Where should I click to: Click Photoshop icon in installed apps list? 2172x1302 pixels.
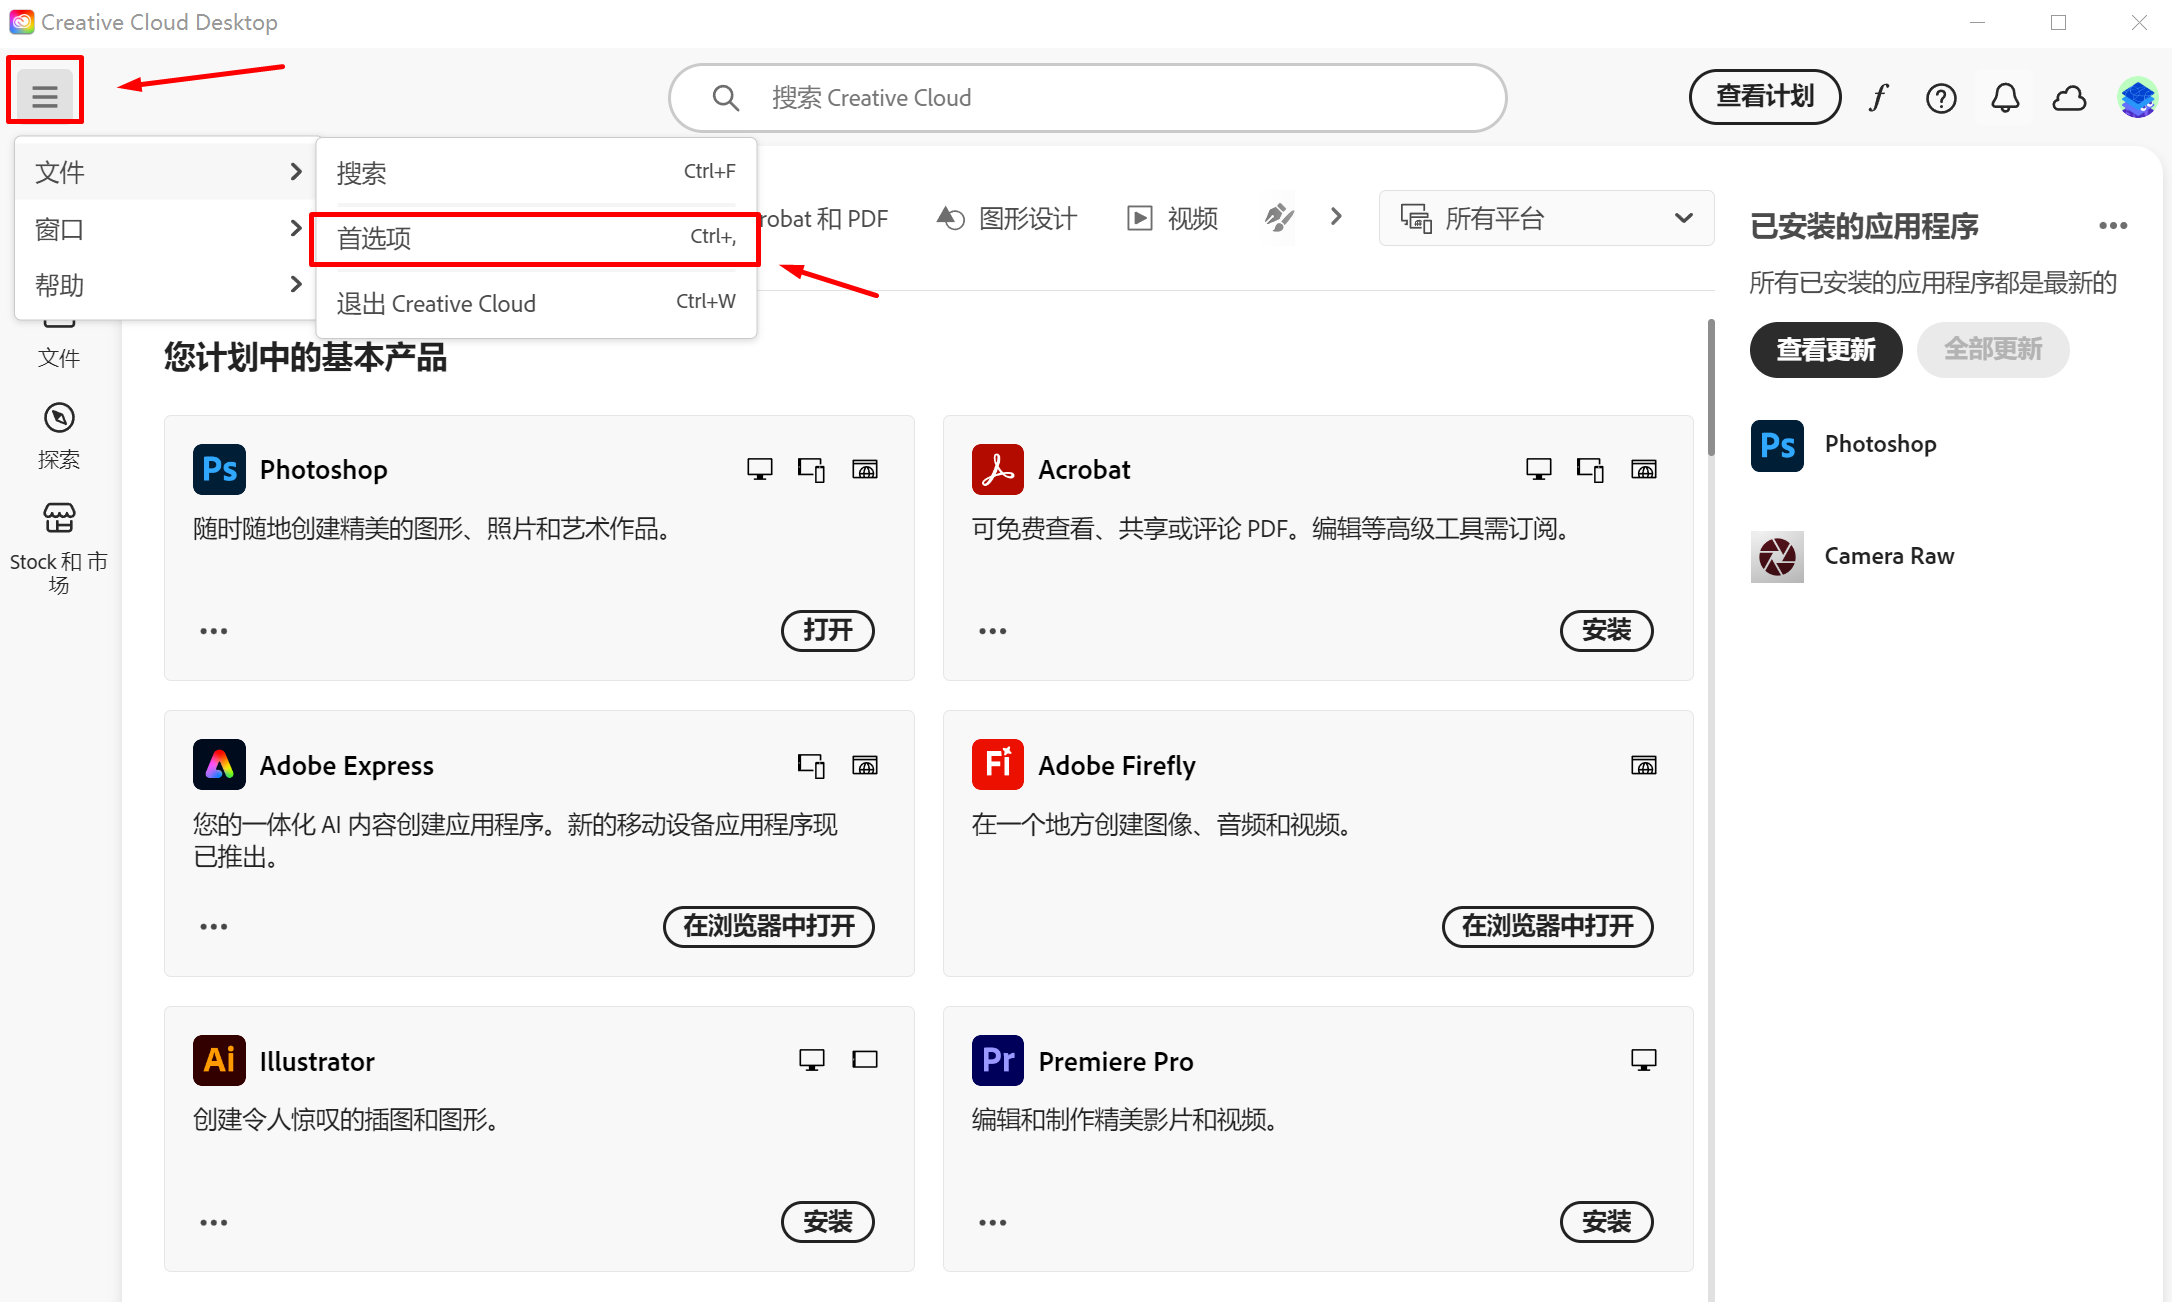[1777, 445]
